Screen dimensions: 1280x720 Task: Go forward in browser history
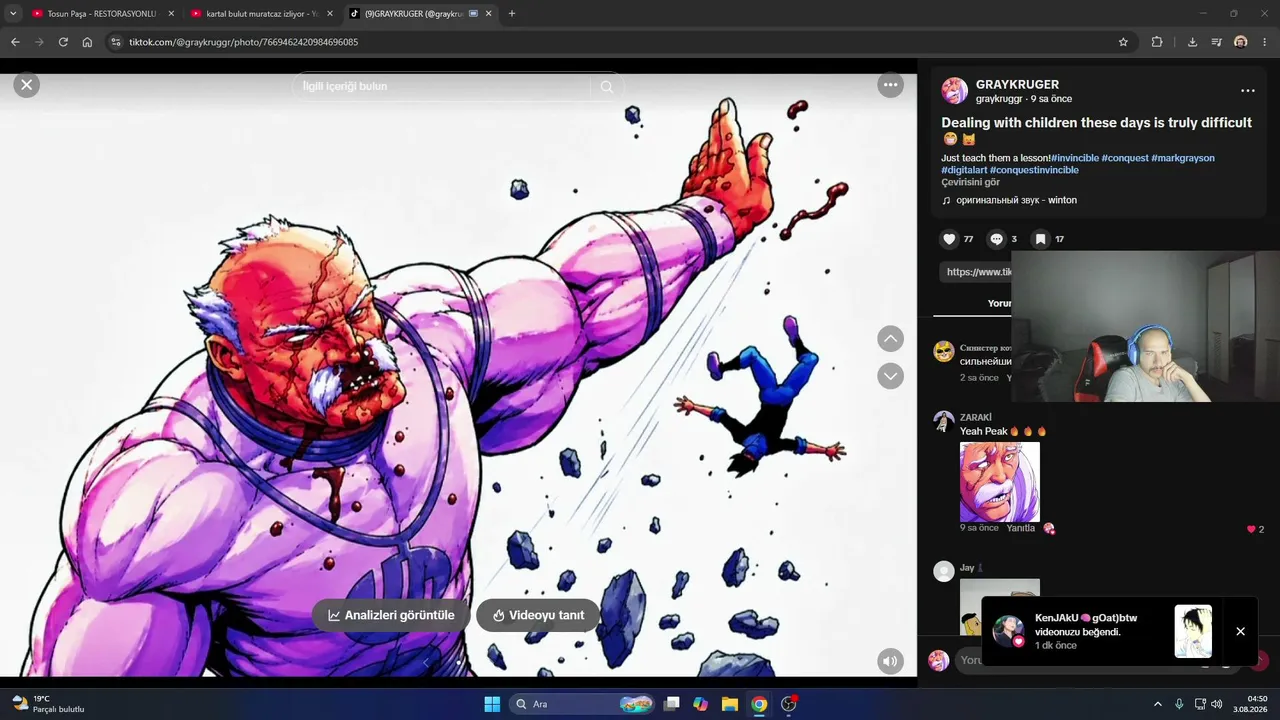tap(39, 42)
